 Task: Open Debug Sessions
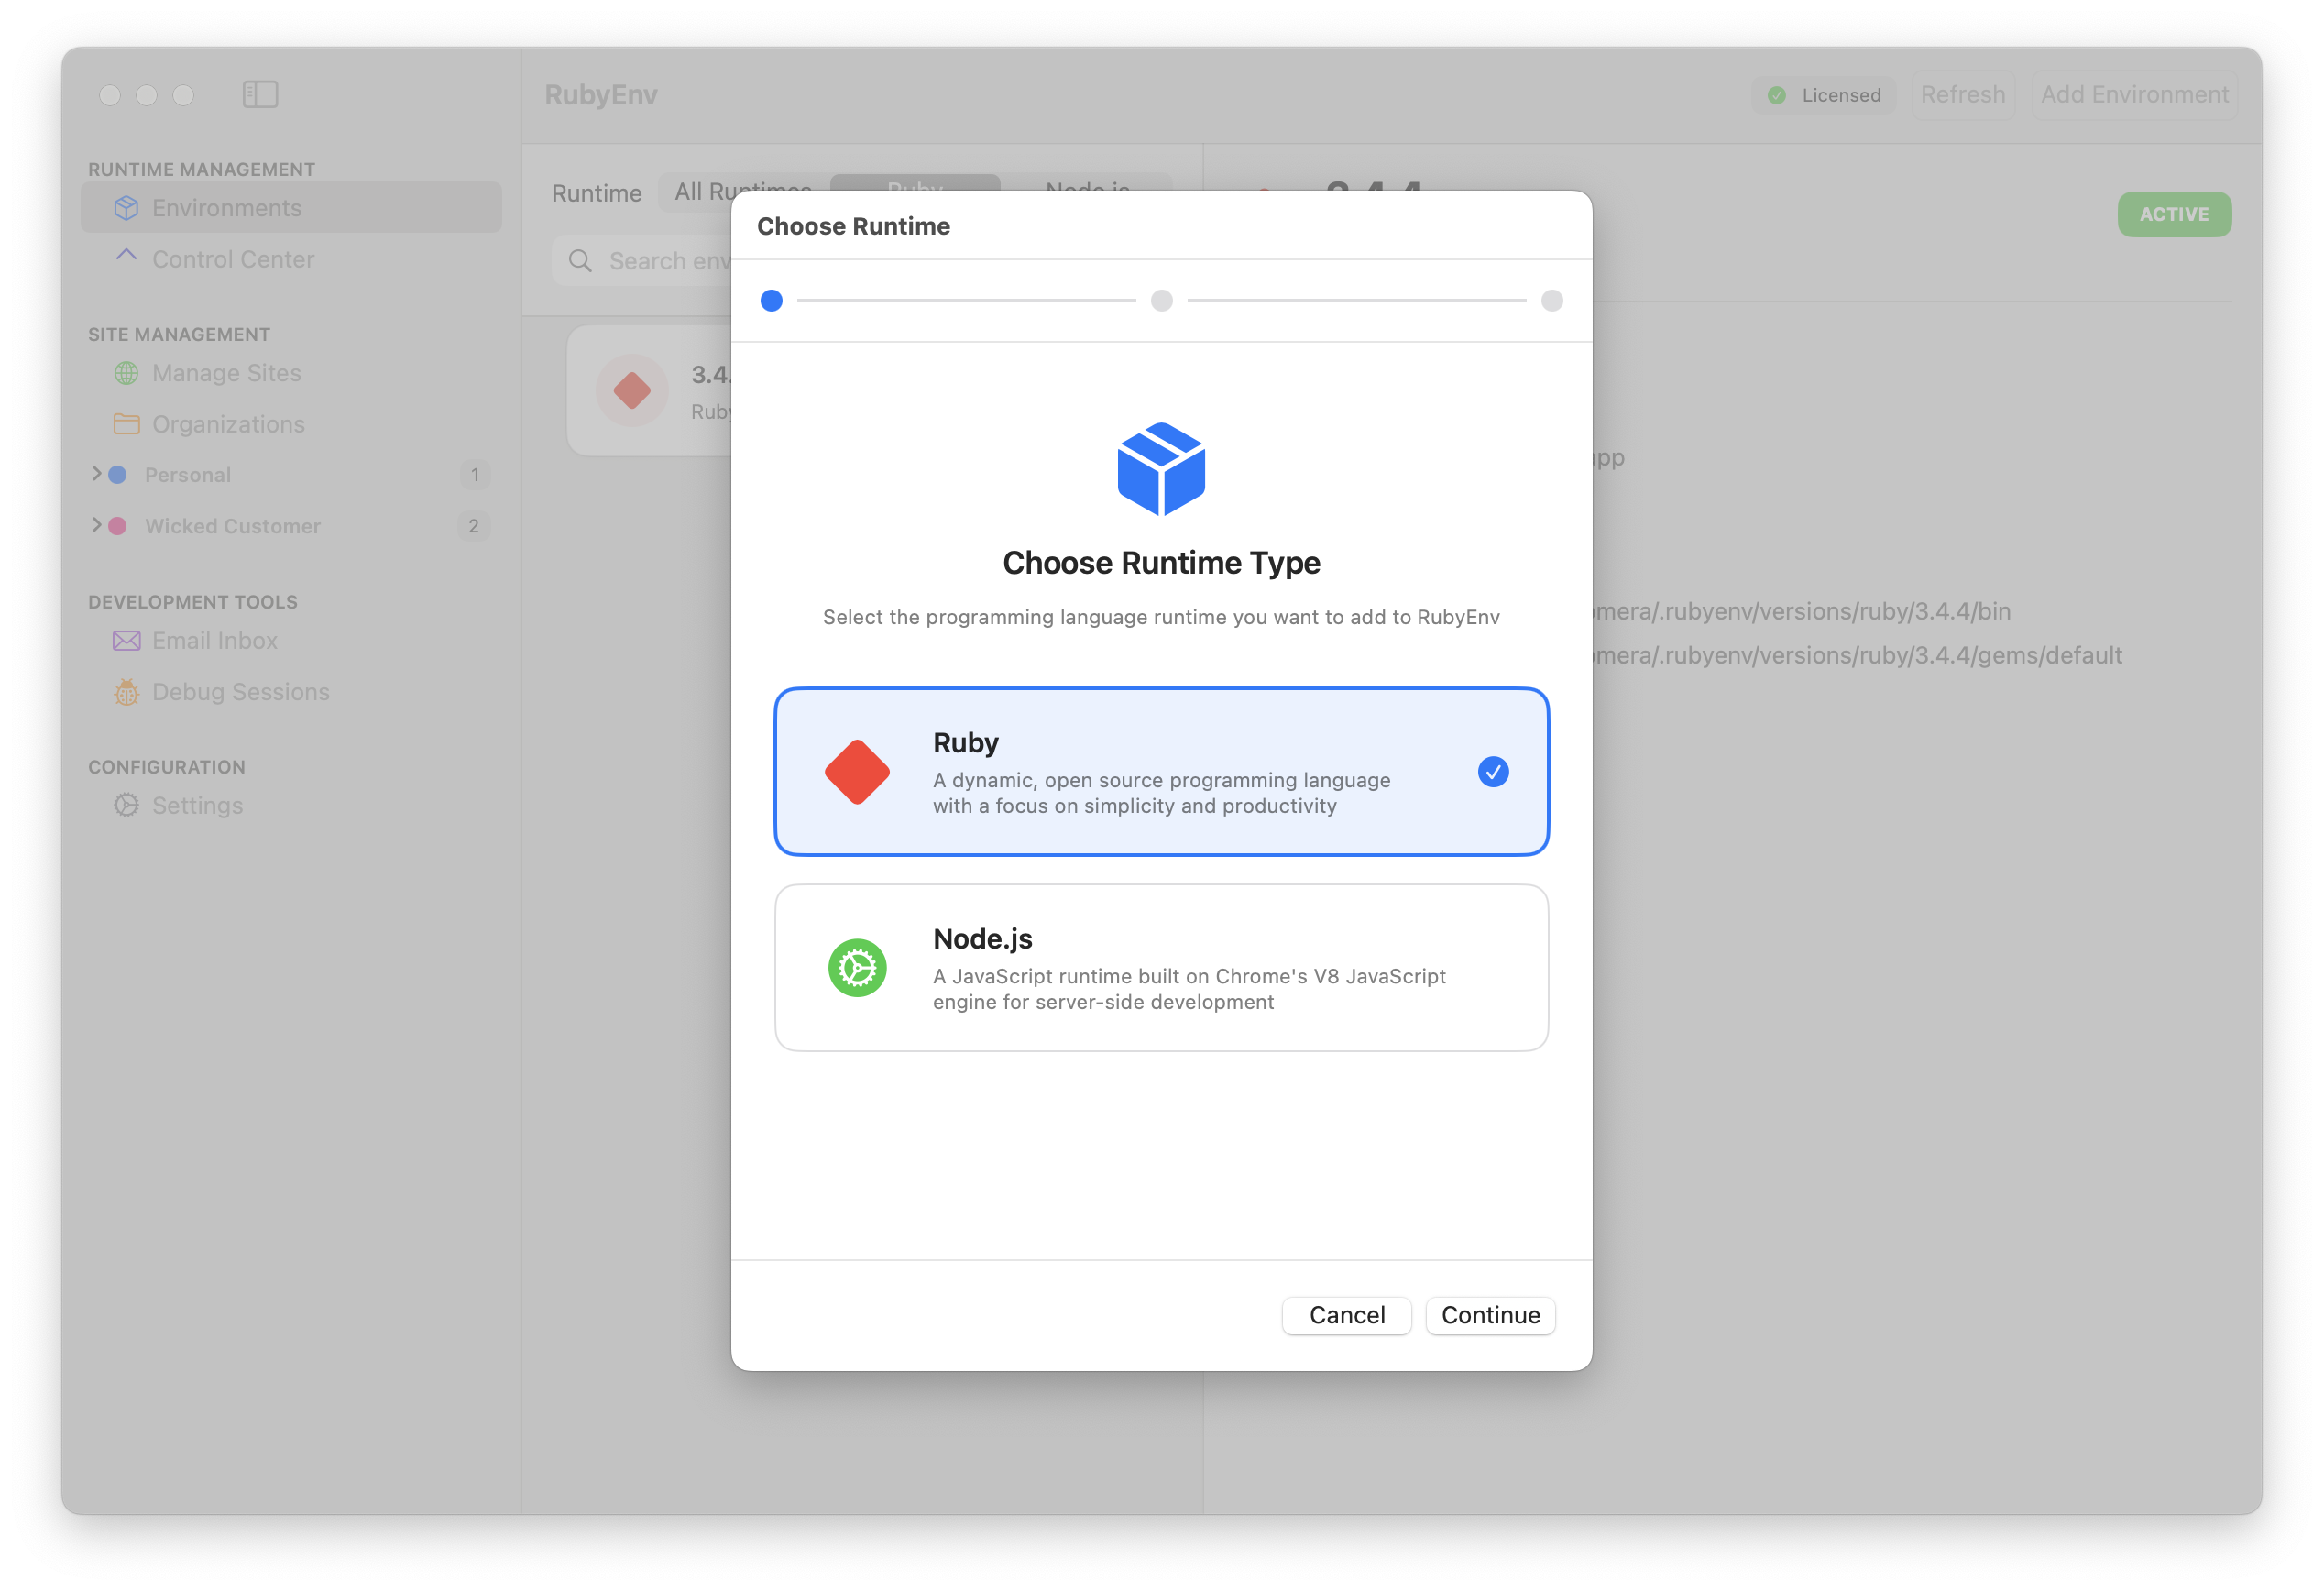(291, 692)
